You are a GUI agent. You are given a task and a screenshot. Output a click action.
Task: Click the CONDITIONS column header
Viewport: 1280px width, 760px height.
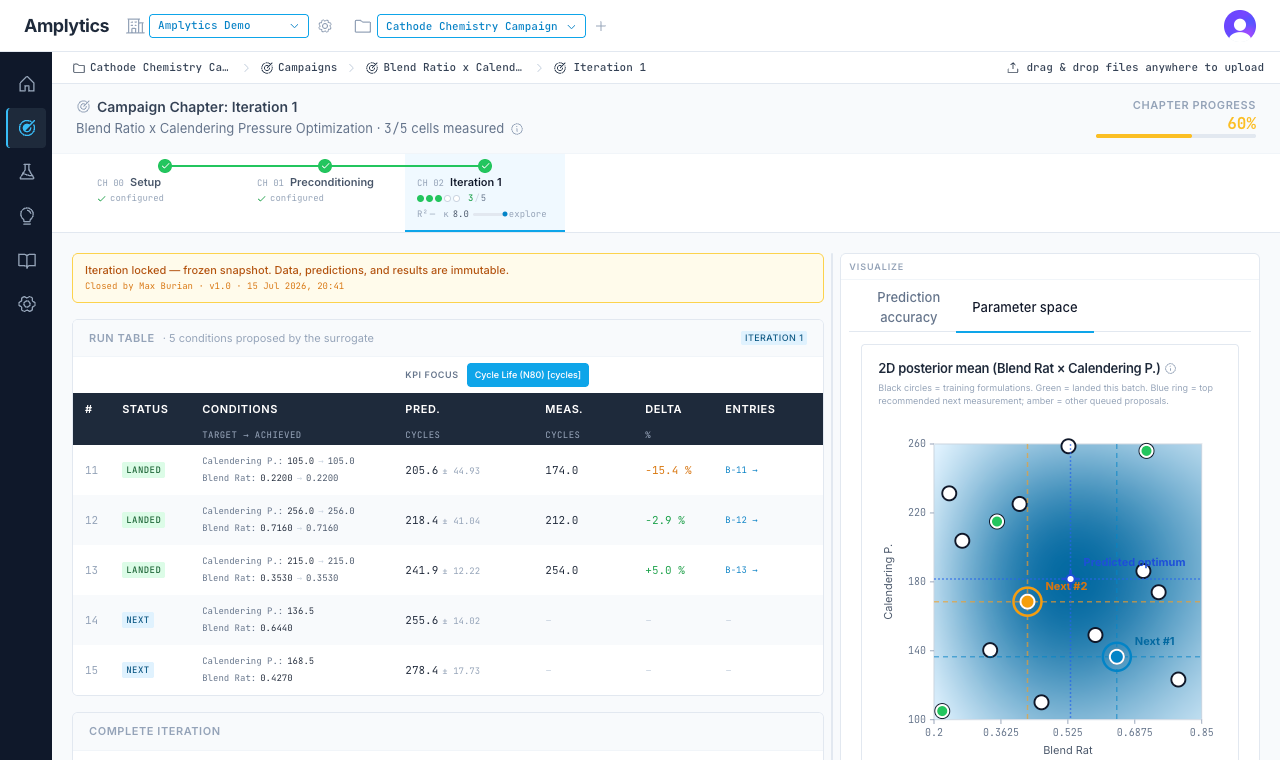pyautogui.click(x=240, y=409)
